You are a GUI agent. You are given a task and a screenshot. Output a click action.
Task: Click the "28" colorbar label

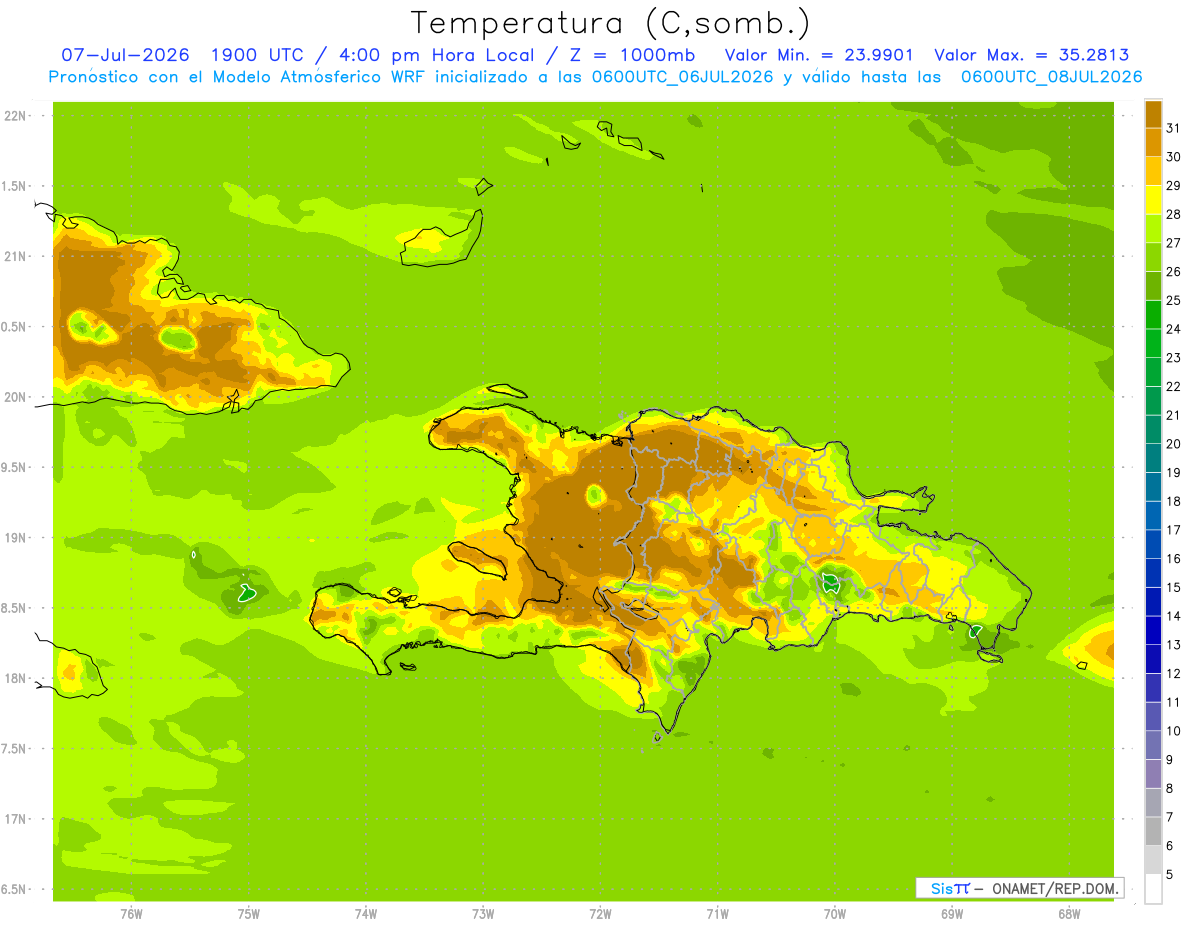click(1174, 214)
